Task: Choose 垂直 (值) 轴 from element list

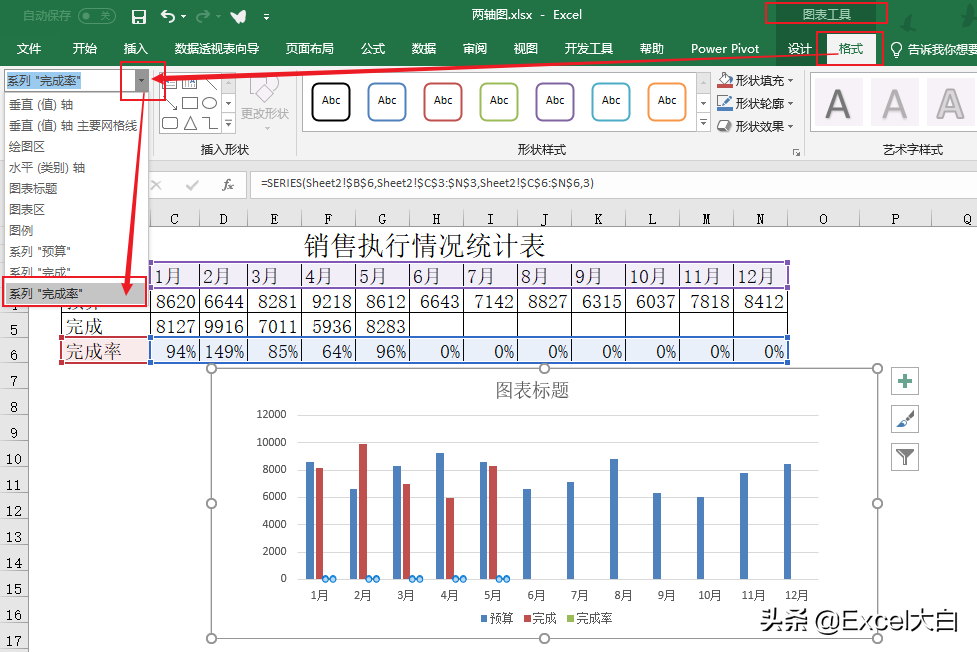Action: [41, 105]
